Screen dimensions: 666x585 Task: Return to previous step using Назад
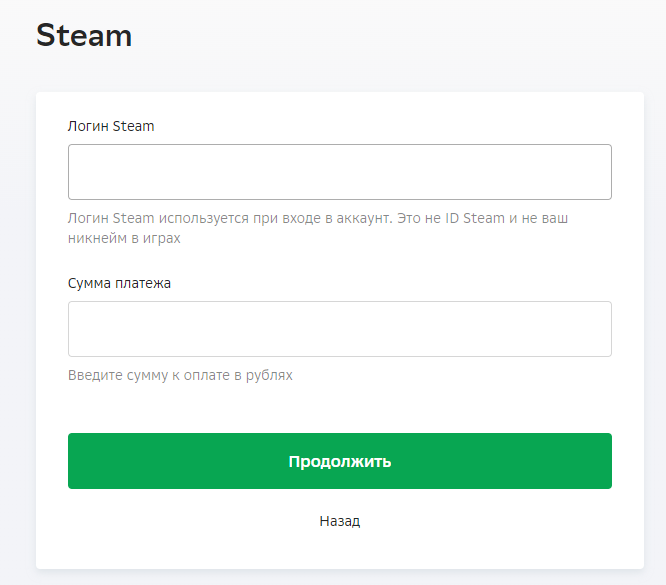click(x=340, y=521)
